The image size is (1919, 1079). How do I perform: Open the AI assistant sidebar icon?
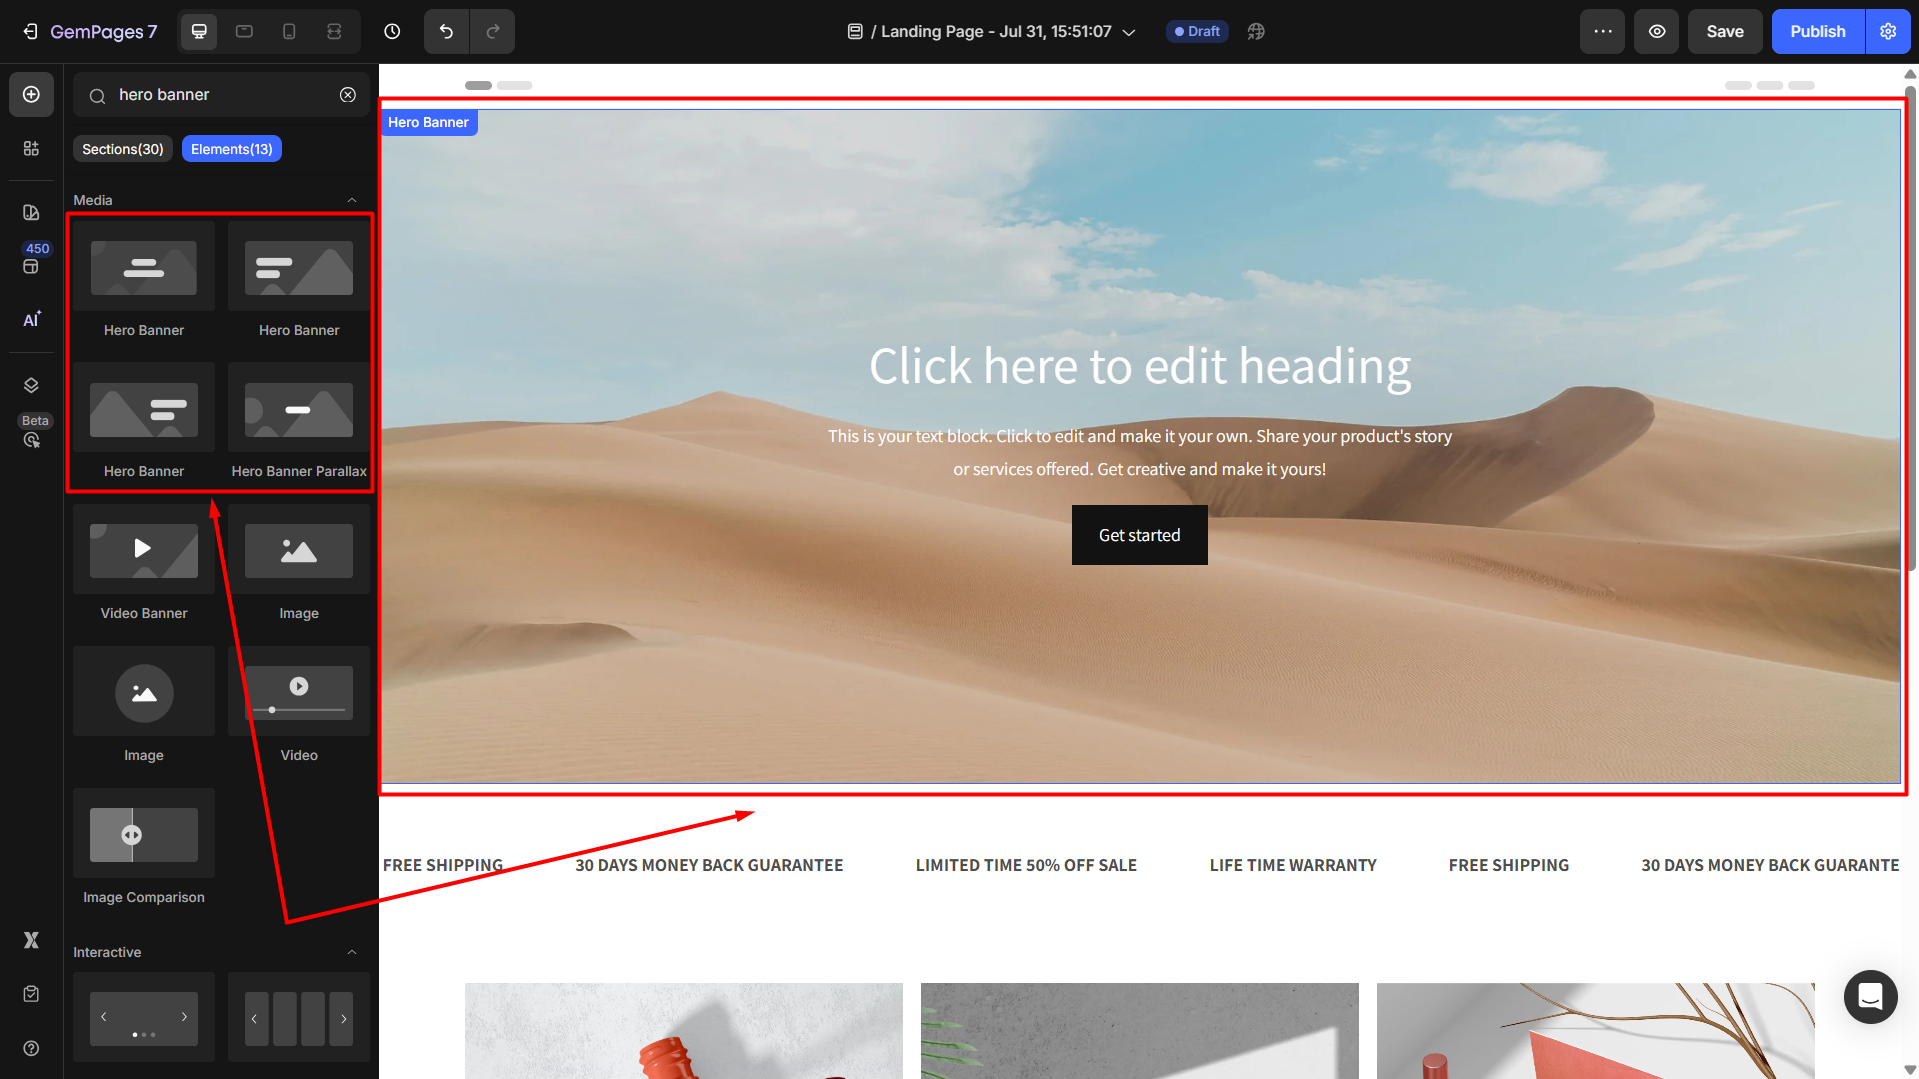coord(31,320)
